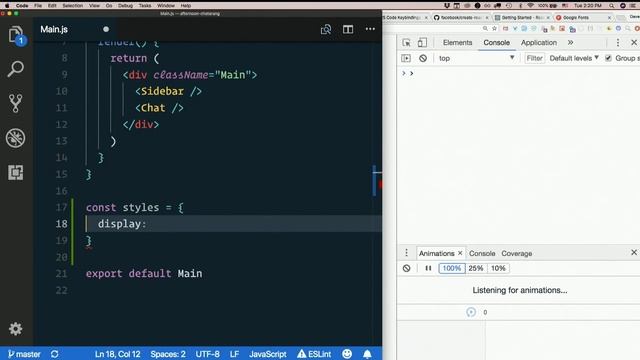Screen dimensions: 640x360
Task: Clear the console with the clear icon
Action: [423, 58]
